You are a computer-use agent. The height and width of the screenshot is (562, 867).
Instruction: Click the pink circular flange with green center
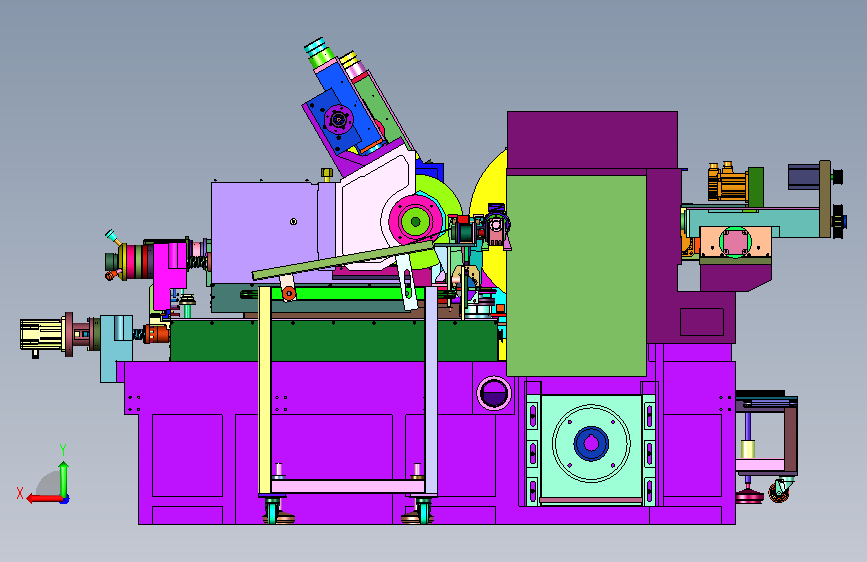416,221
